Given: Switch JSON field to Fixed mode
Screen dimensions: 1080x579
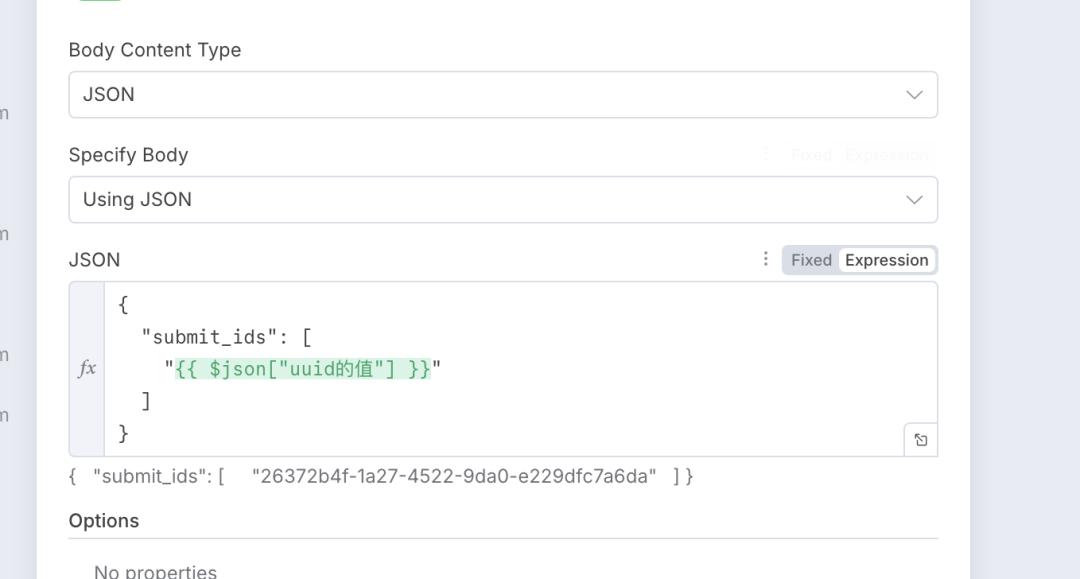Looking at the screenshot, I should (811, 260).
